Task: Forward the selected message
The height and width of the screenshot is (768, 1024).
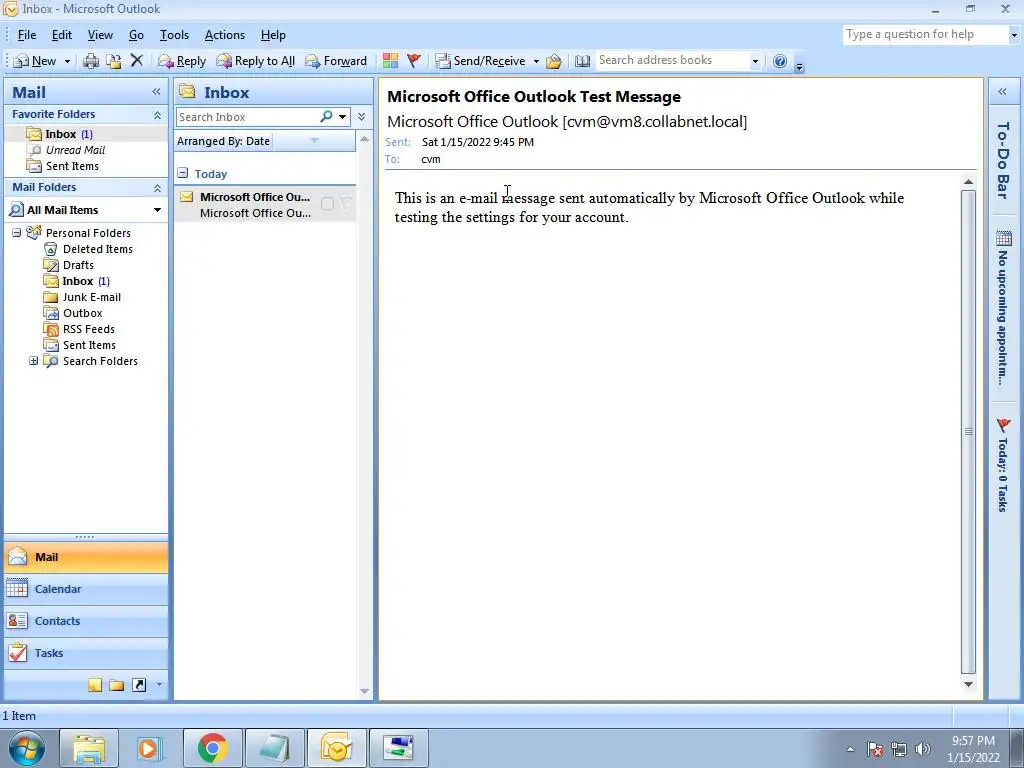Action: [336, 61]
